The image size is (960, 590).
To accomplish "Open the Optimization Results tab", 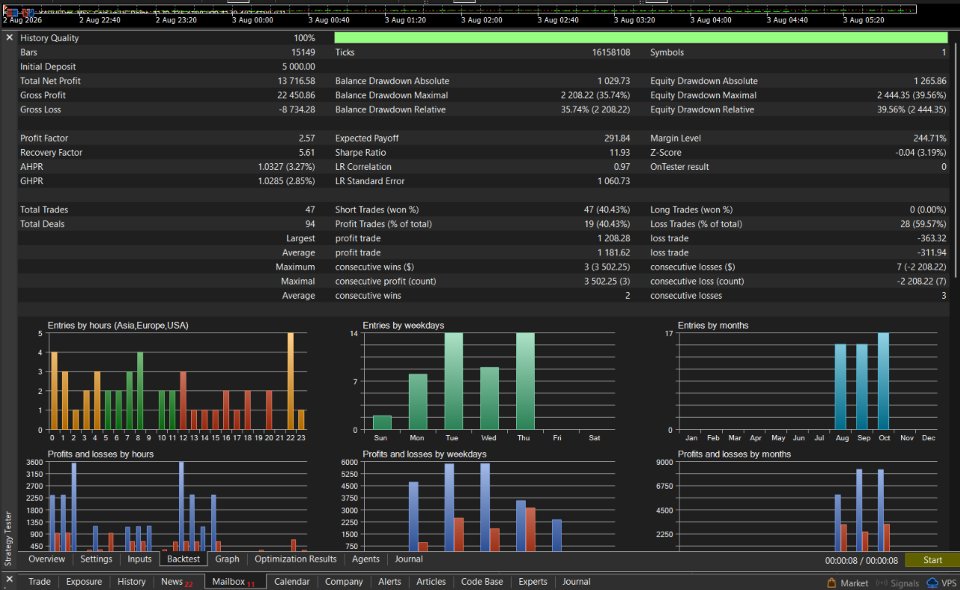I will click(x=296, y=559).
